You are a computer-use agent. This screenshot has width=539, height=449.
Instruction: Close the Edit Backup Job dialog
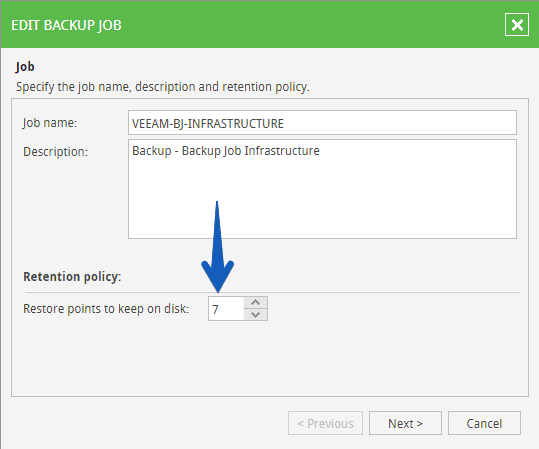pyautogui.click(x=517, y=25)
